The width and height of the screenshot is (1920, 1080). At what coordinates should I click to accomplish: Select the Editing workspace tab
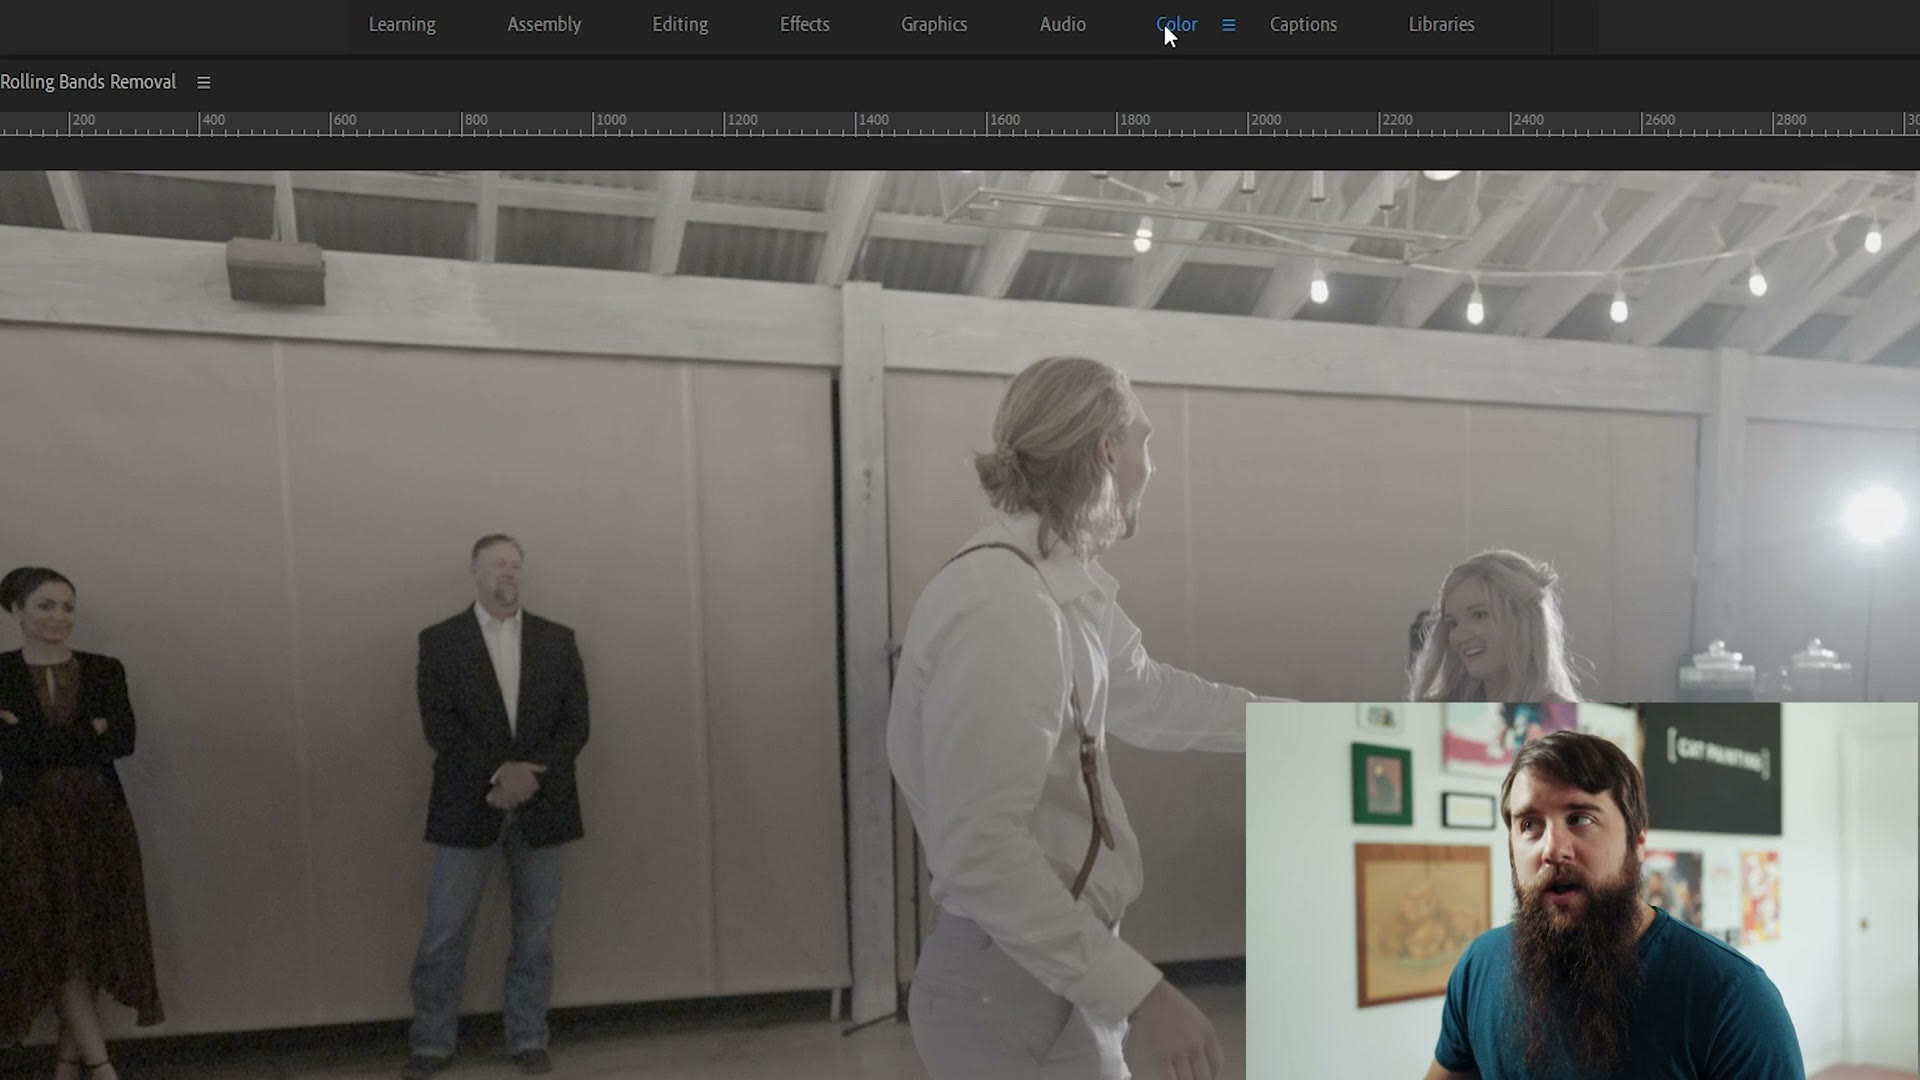click(x=680, y=25)
